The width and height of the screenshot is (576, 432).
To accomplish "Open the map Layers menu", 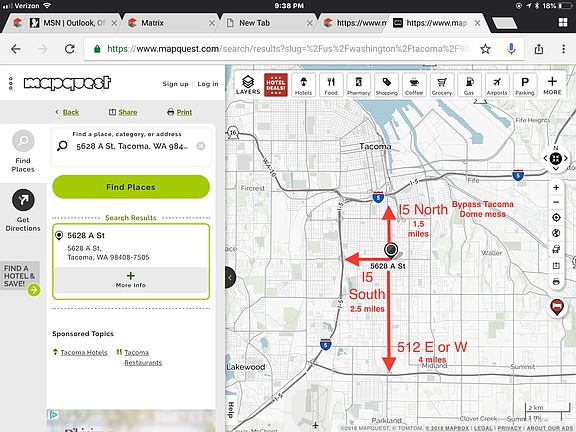I will [x=248, y=85].
